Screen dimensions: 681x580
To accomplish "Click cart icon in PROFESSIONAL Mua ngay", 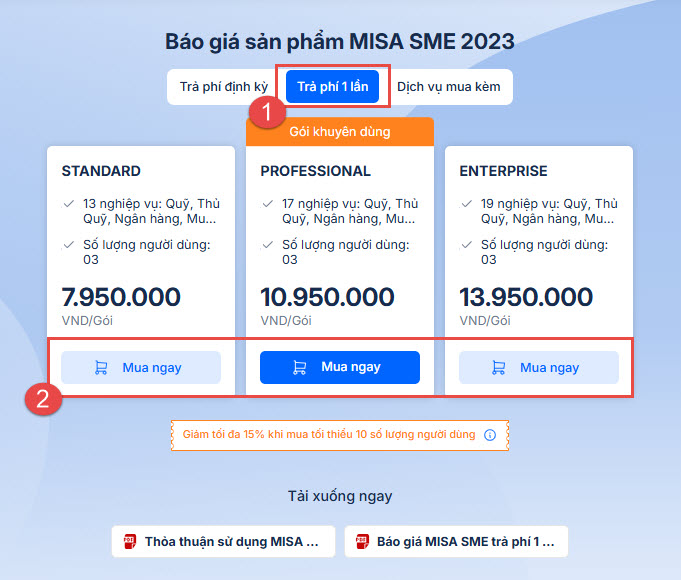I will [x=300, y=367].
